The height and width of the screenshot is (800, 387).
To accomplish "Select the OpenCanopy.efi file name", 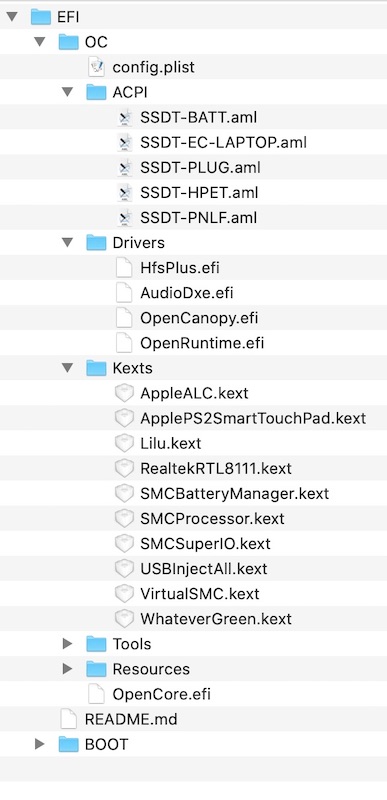I will (199, 318).
